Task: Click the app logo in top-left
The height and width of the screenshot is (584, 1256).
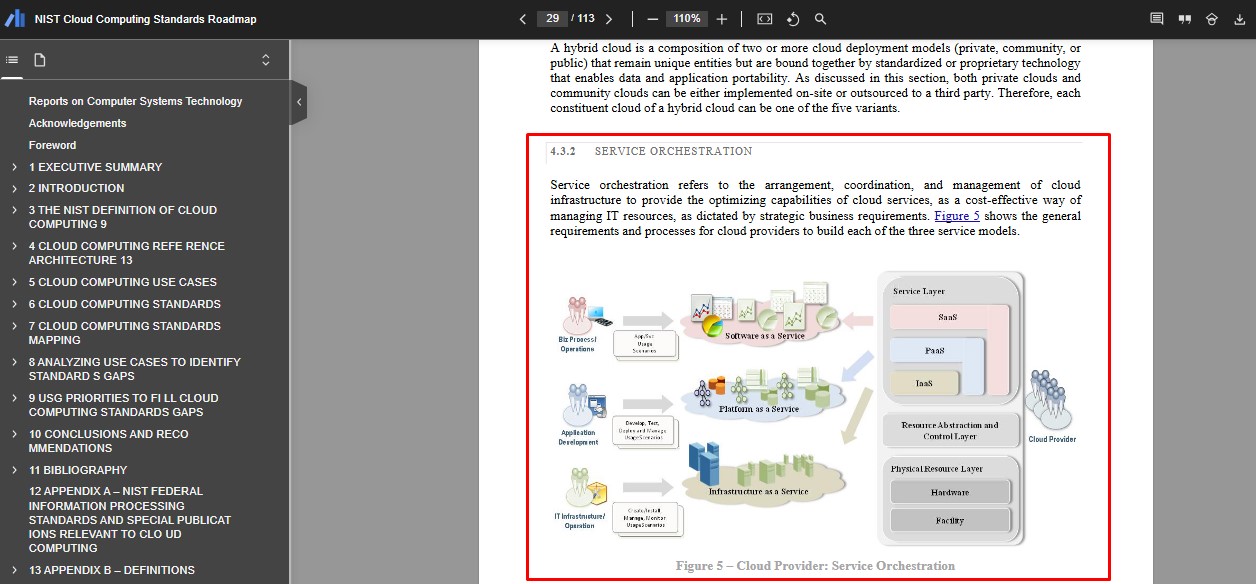Action: [15, 19]
